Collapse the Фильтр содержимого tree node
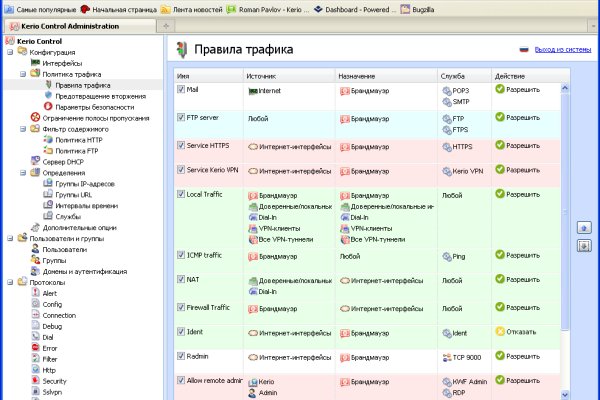The width and height of the screenshot is (600, 400). (x=21, y=129)
